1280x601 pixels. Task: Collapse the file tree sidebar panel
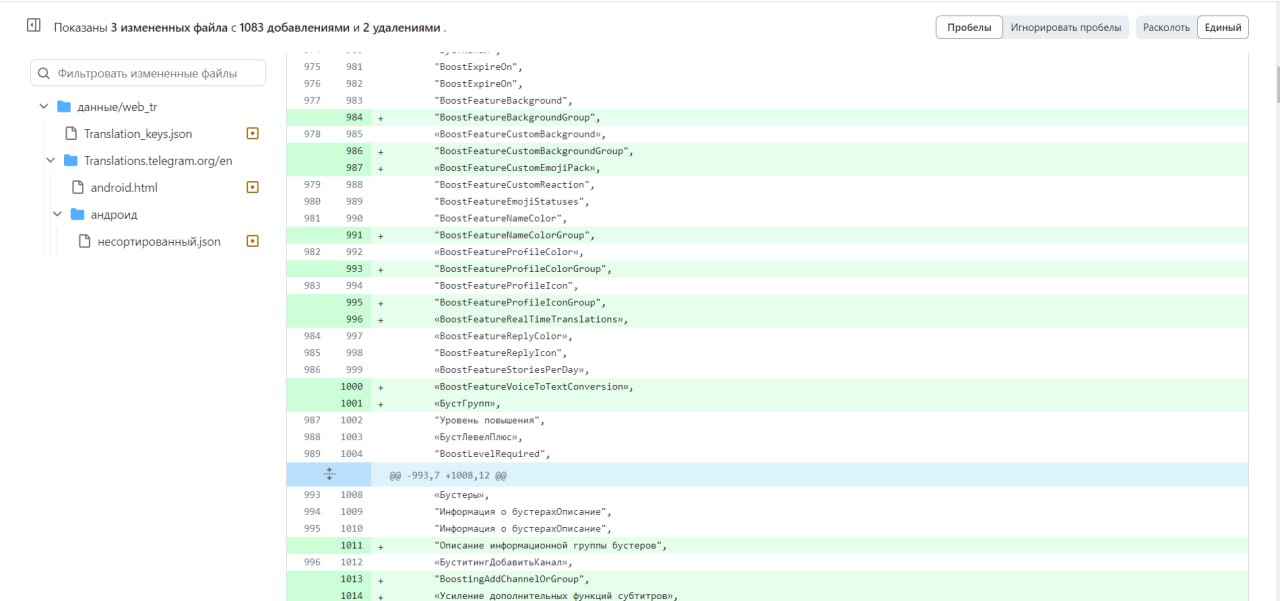[34, 27]
